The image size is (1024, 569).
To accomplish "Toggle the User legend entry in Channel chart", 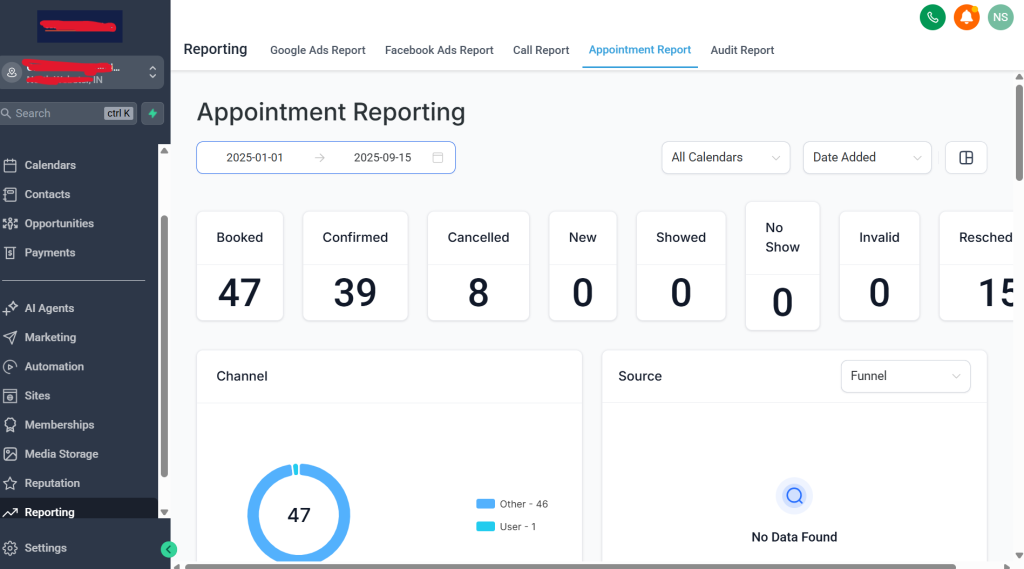I will [x=506, y=526].
